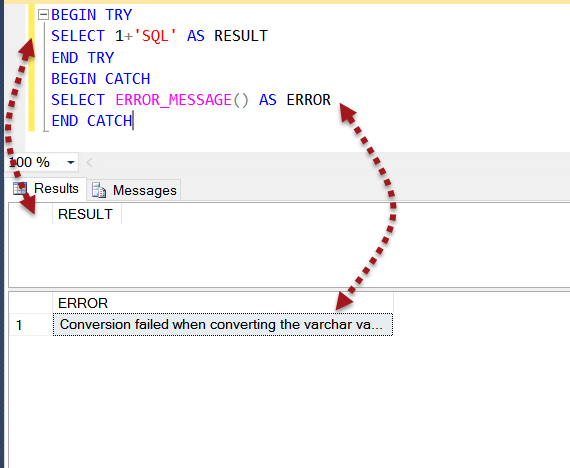Open the 100 % zoom dropdown
This screenshot has height=468, width=570.
pos(71,163)
